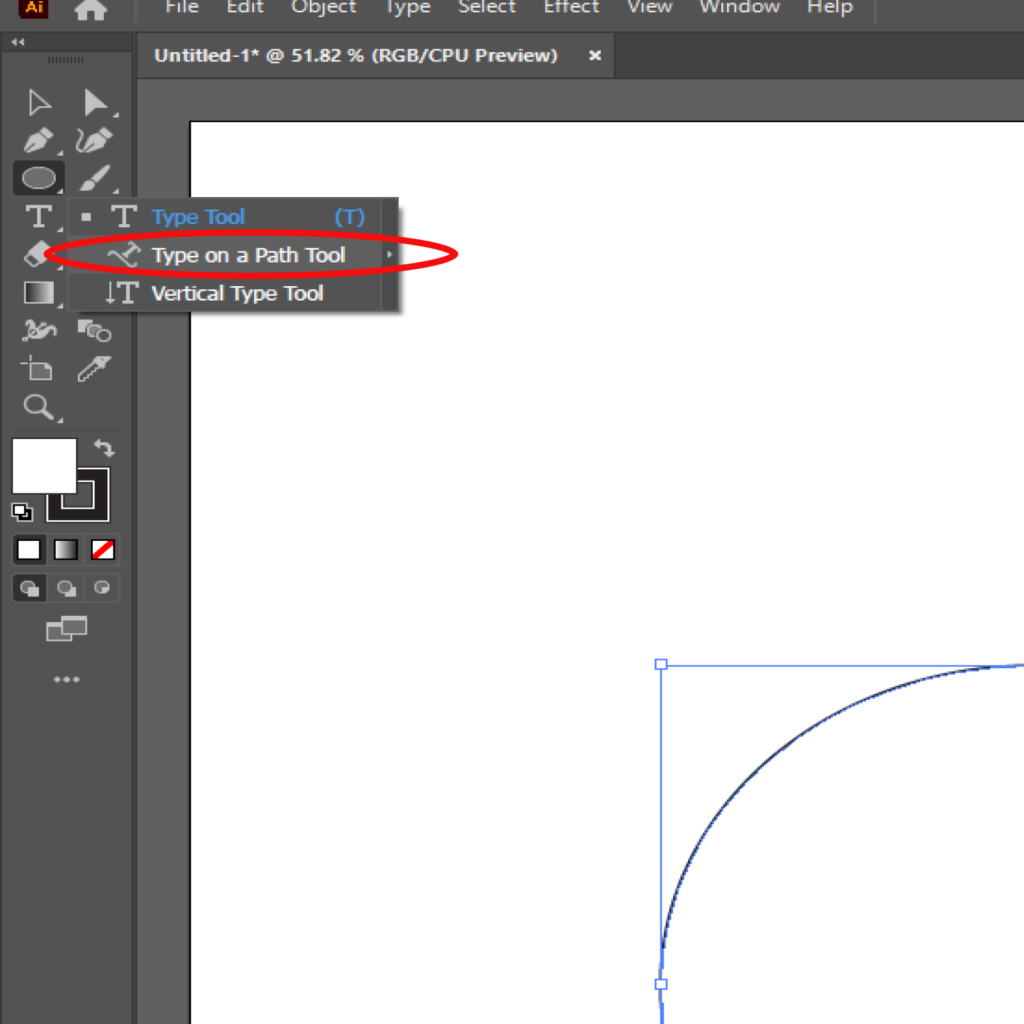The image size is (1024, 1024).
Task: Choose Type Tool from flyout
Action: tap(224, 217)
